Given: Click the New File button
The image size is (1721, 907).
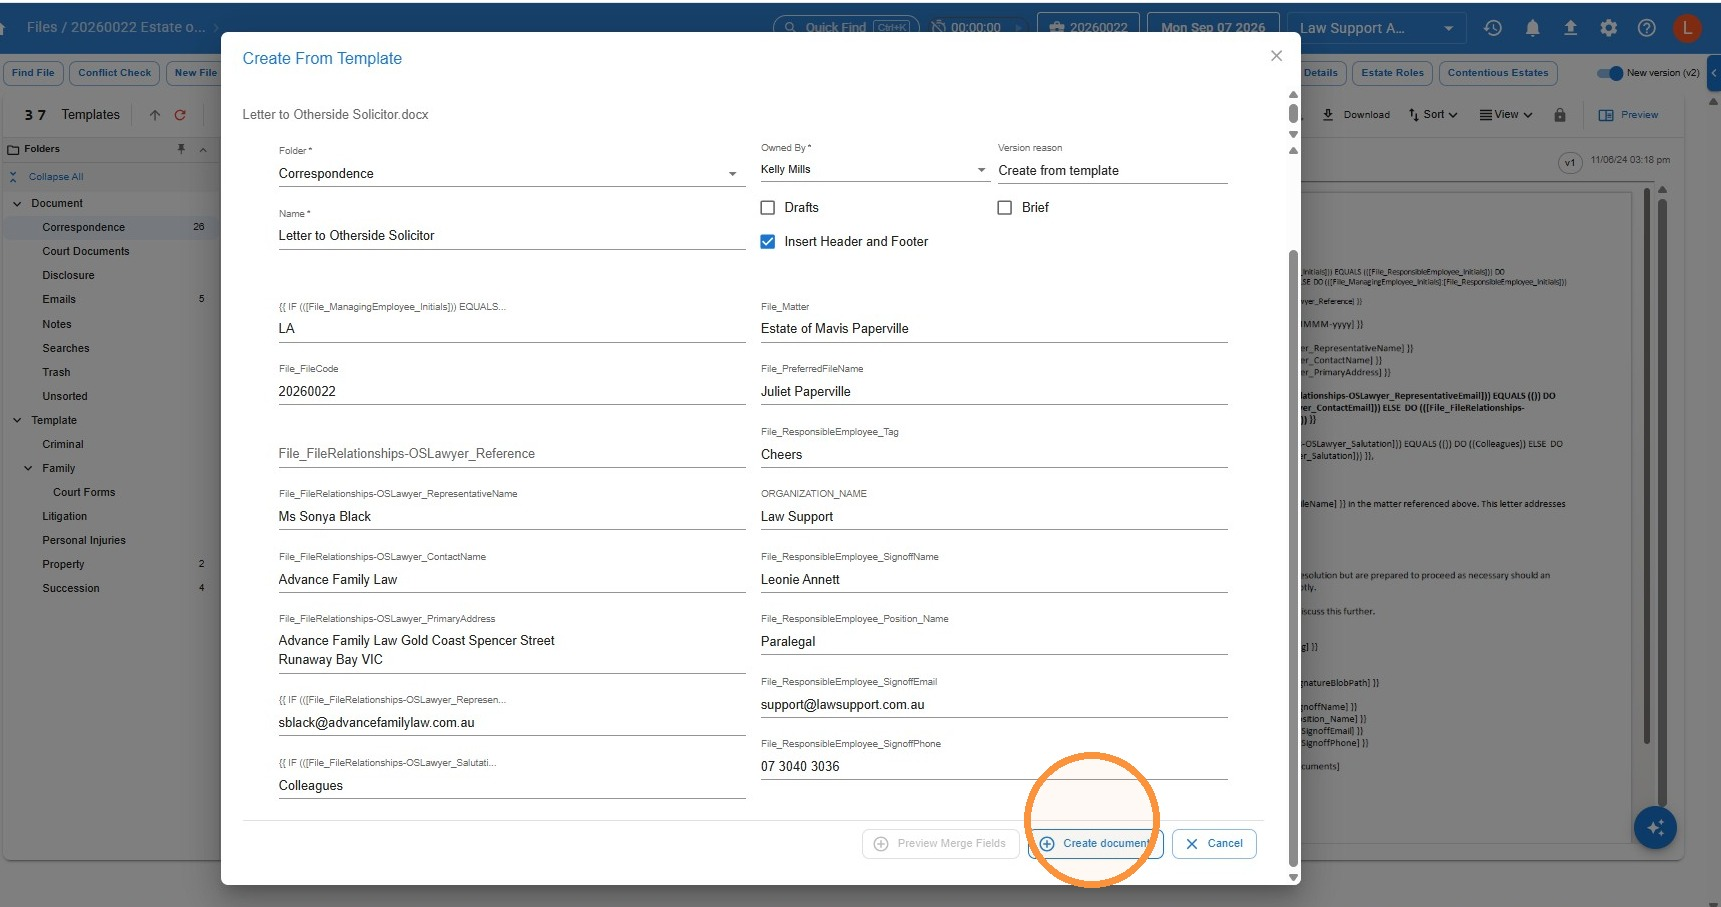Looking at the screenshot, I should click(195, 73).
